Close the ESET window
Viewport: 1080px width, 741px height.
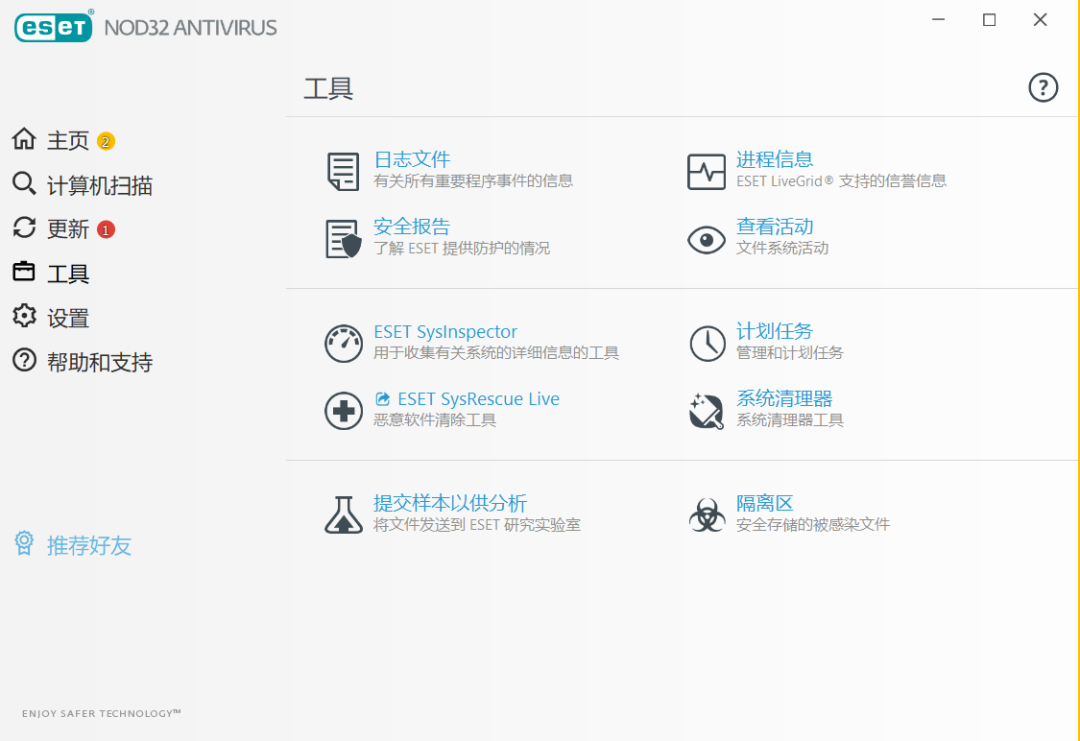coord(1040,19)
